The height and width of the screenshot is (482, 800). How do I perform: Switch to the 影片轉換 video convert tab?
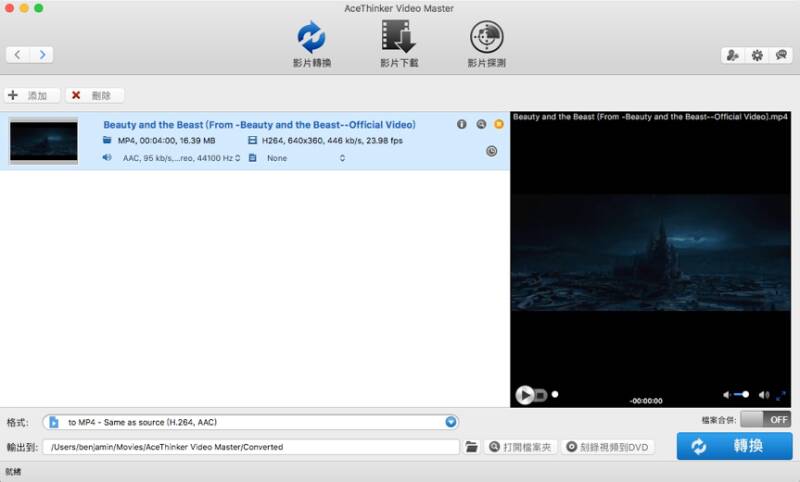click(x=312, y=44)
